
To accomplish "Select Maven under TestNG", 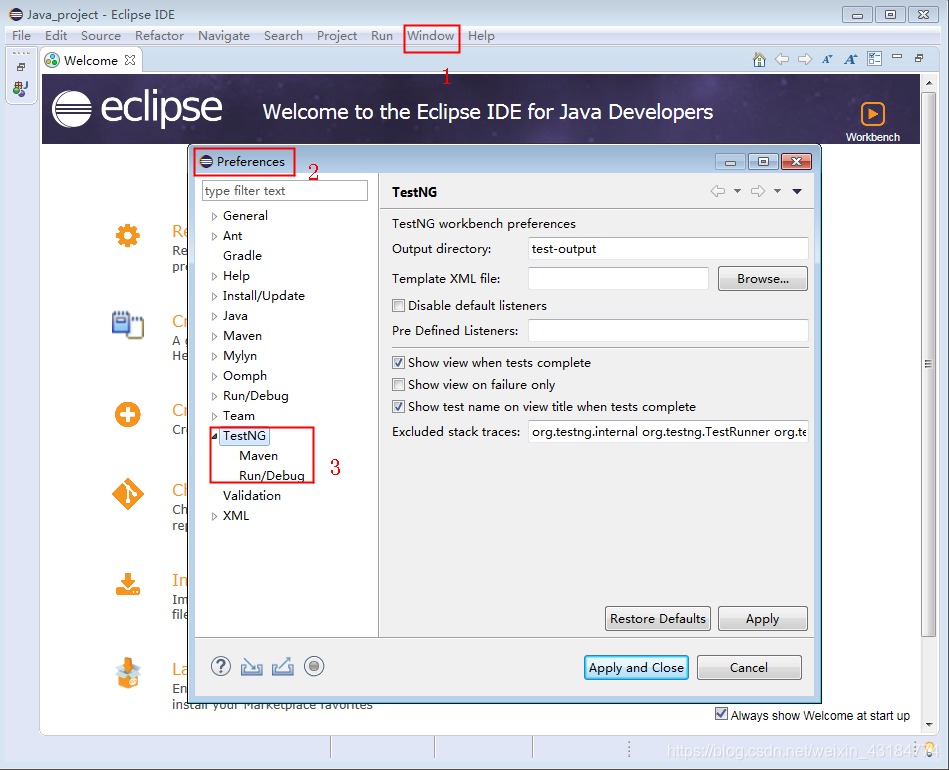I will 258,456.
